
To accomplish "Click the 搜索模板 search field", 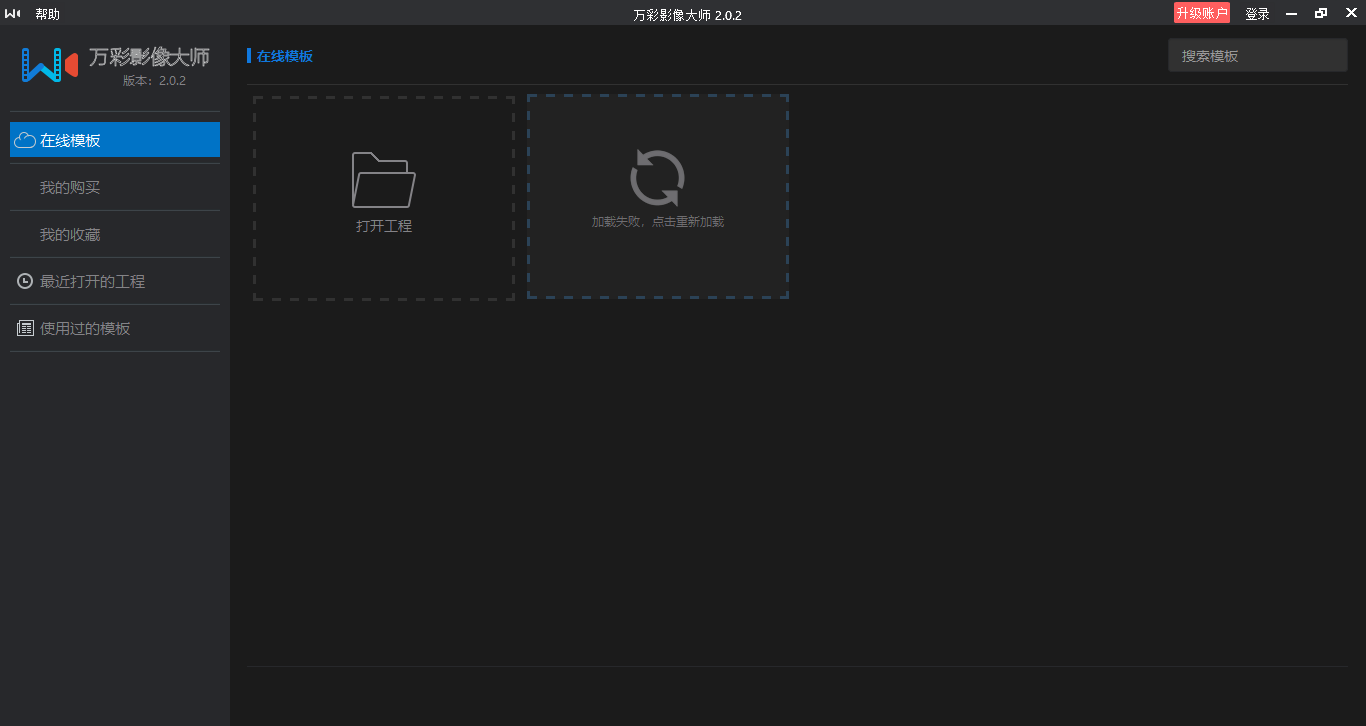I will pyautogui.click(x=1258, y=56).
